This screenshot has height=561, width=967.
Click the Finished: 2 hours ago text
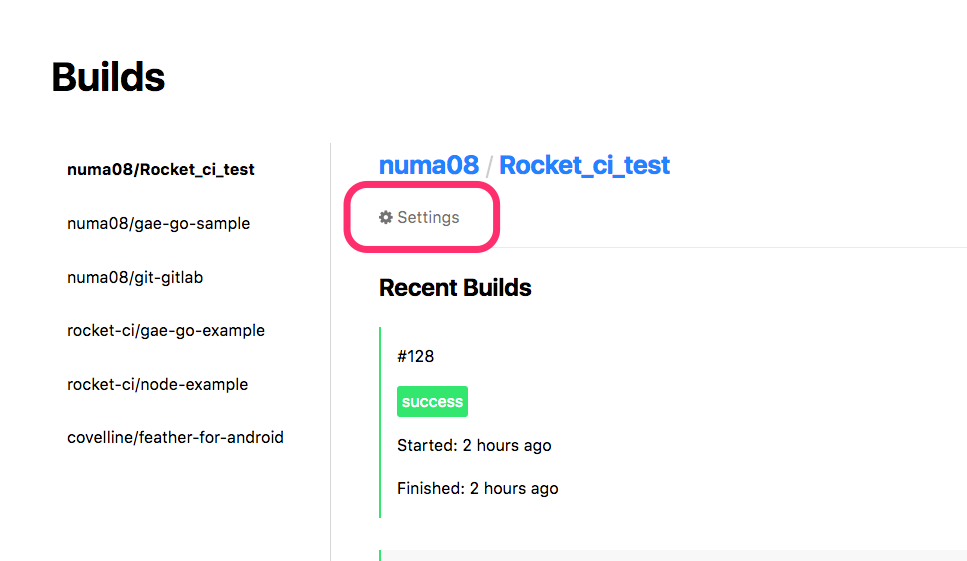pyautogui.click(x=478, y=488)
